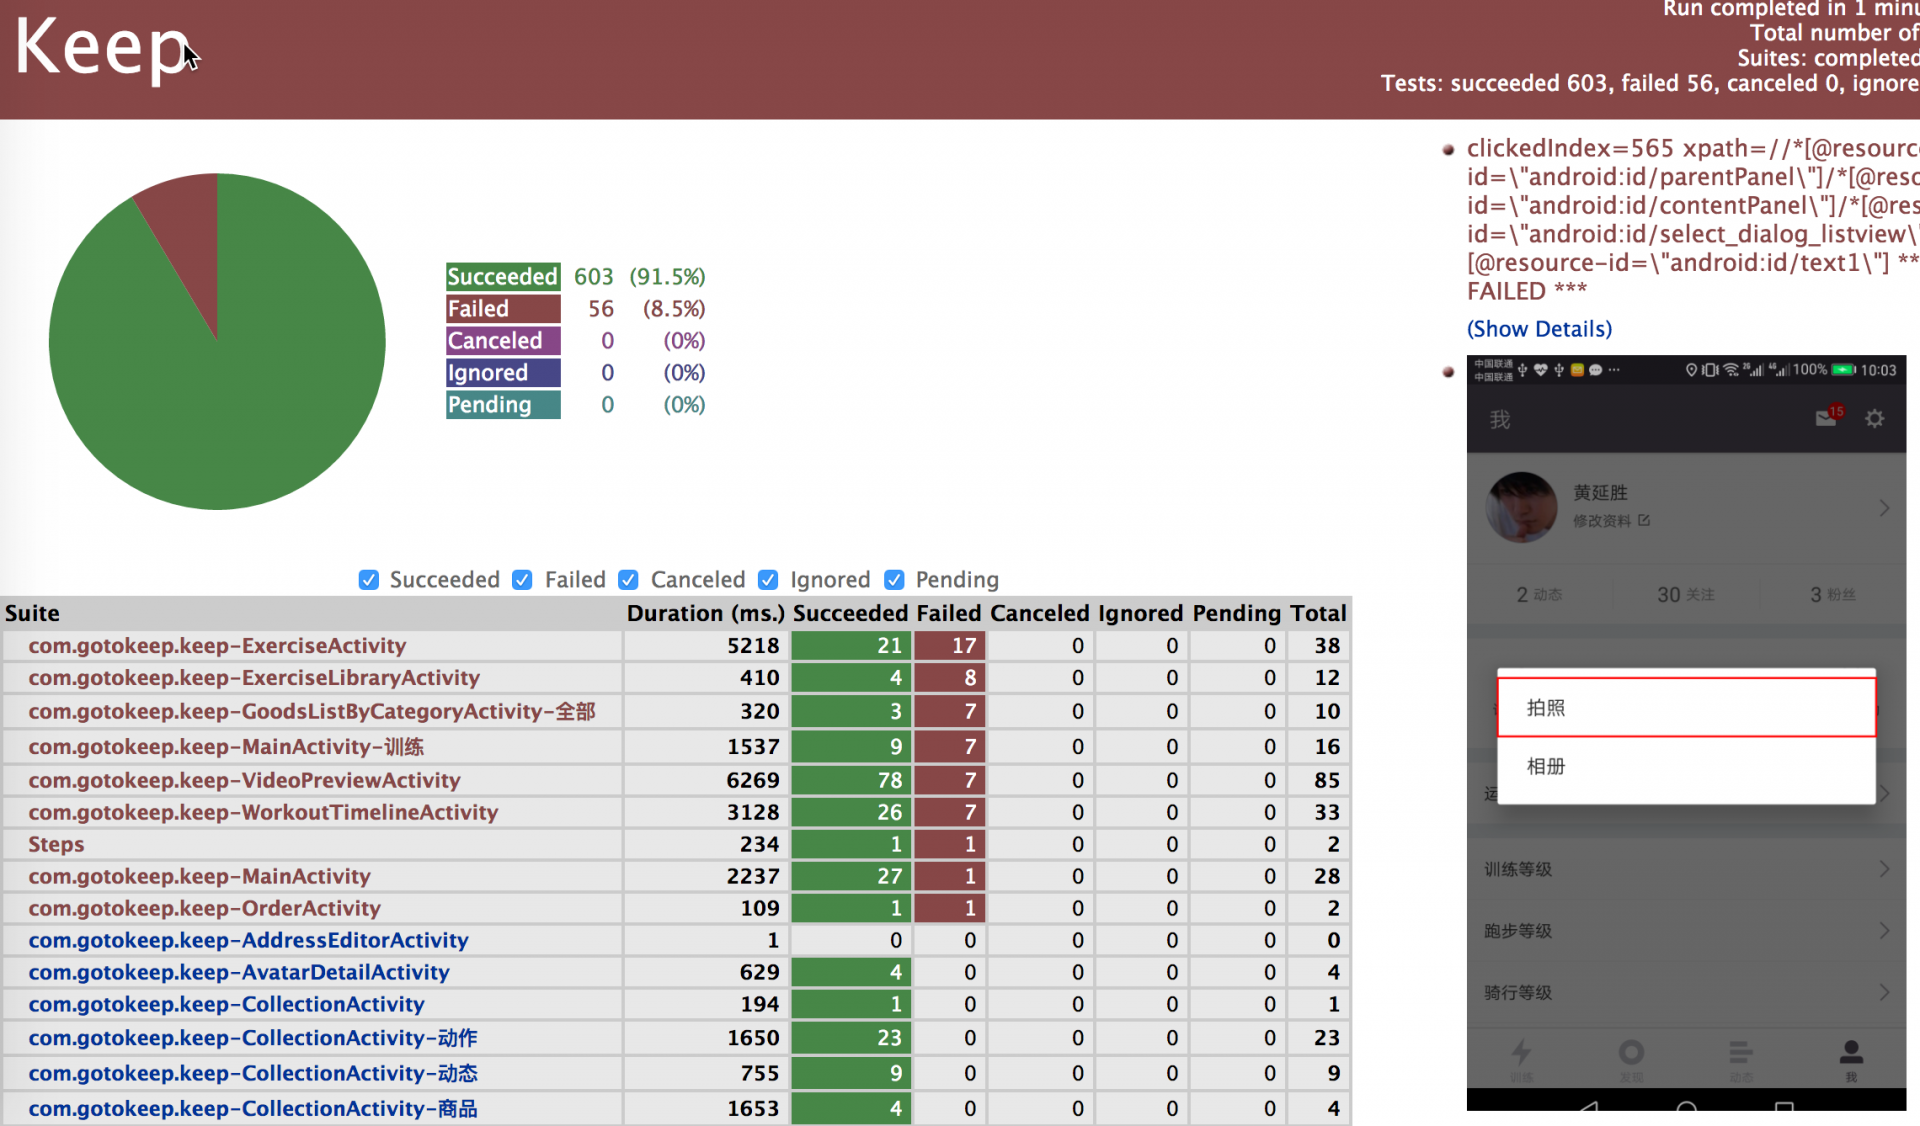Tap the 2 动态 stat
Image resolution: width=1920 pixels, height=1126 pixels.
(1539, 595)
